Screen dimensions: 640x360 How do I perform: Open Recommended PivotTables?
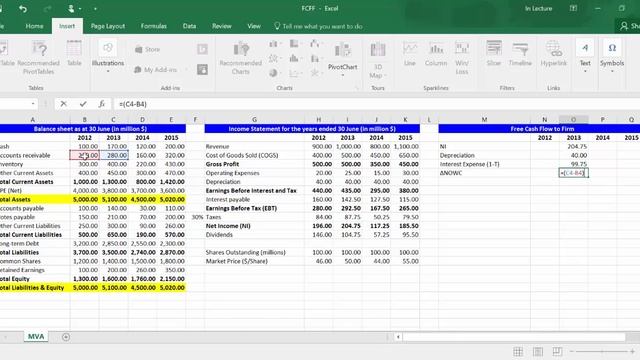pos(39,58)
